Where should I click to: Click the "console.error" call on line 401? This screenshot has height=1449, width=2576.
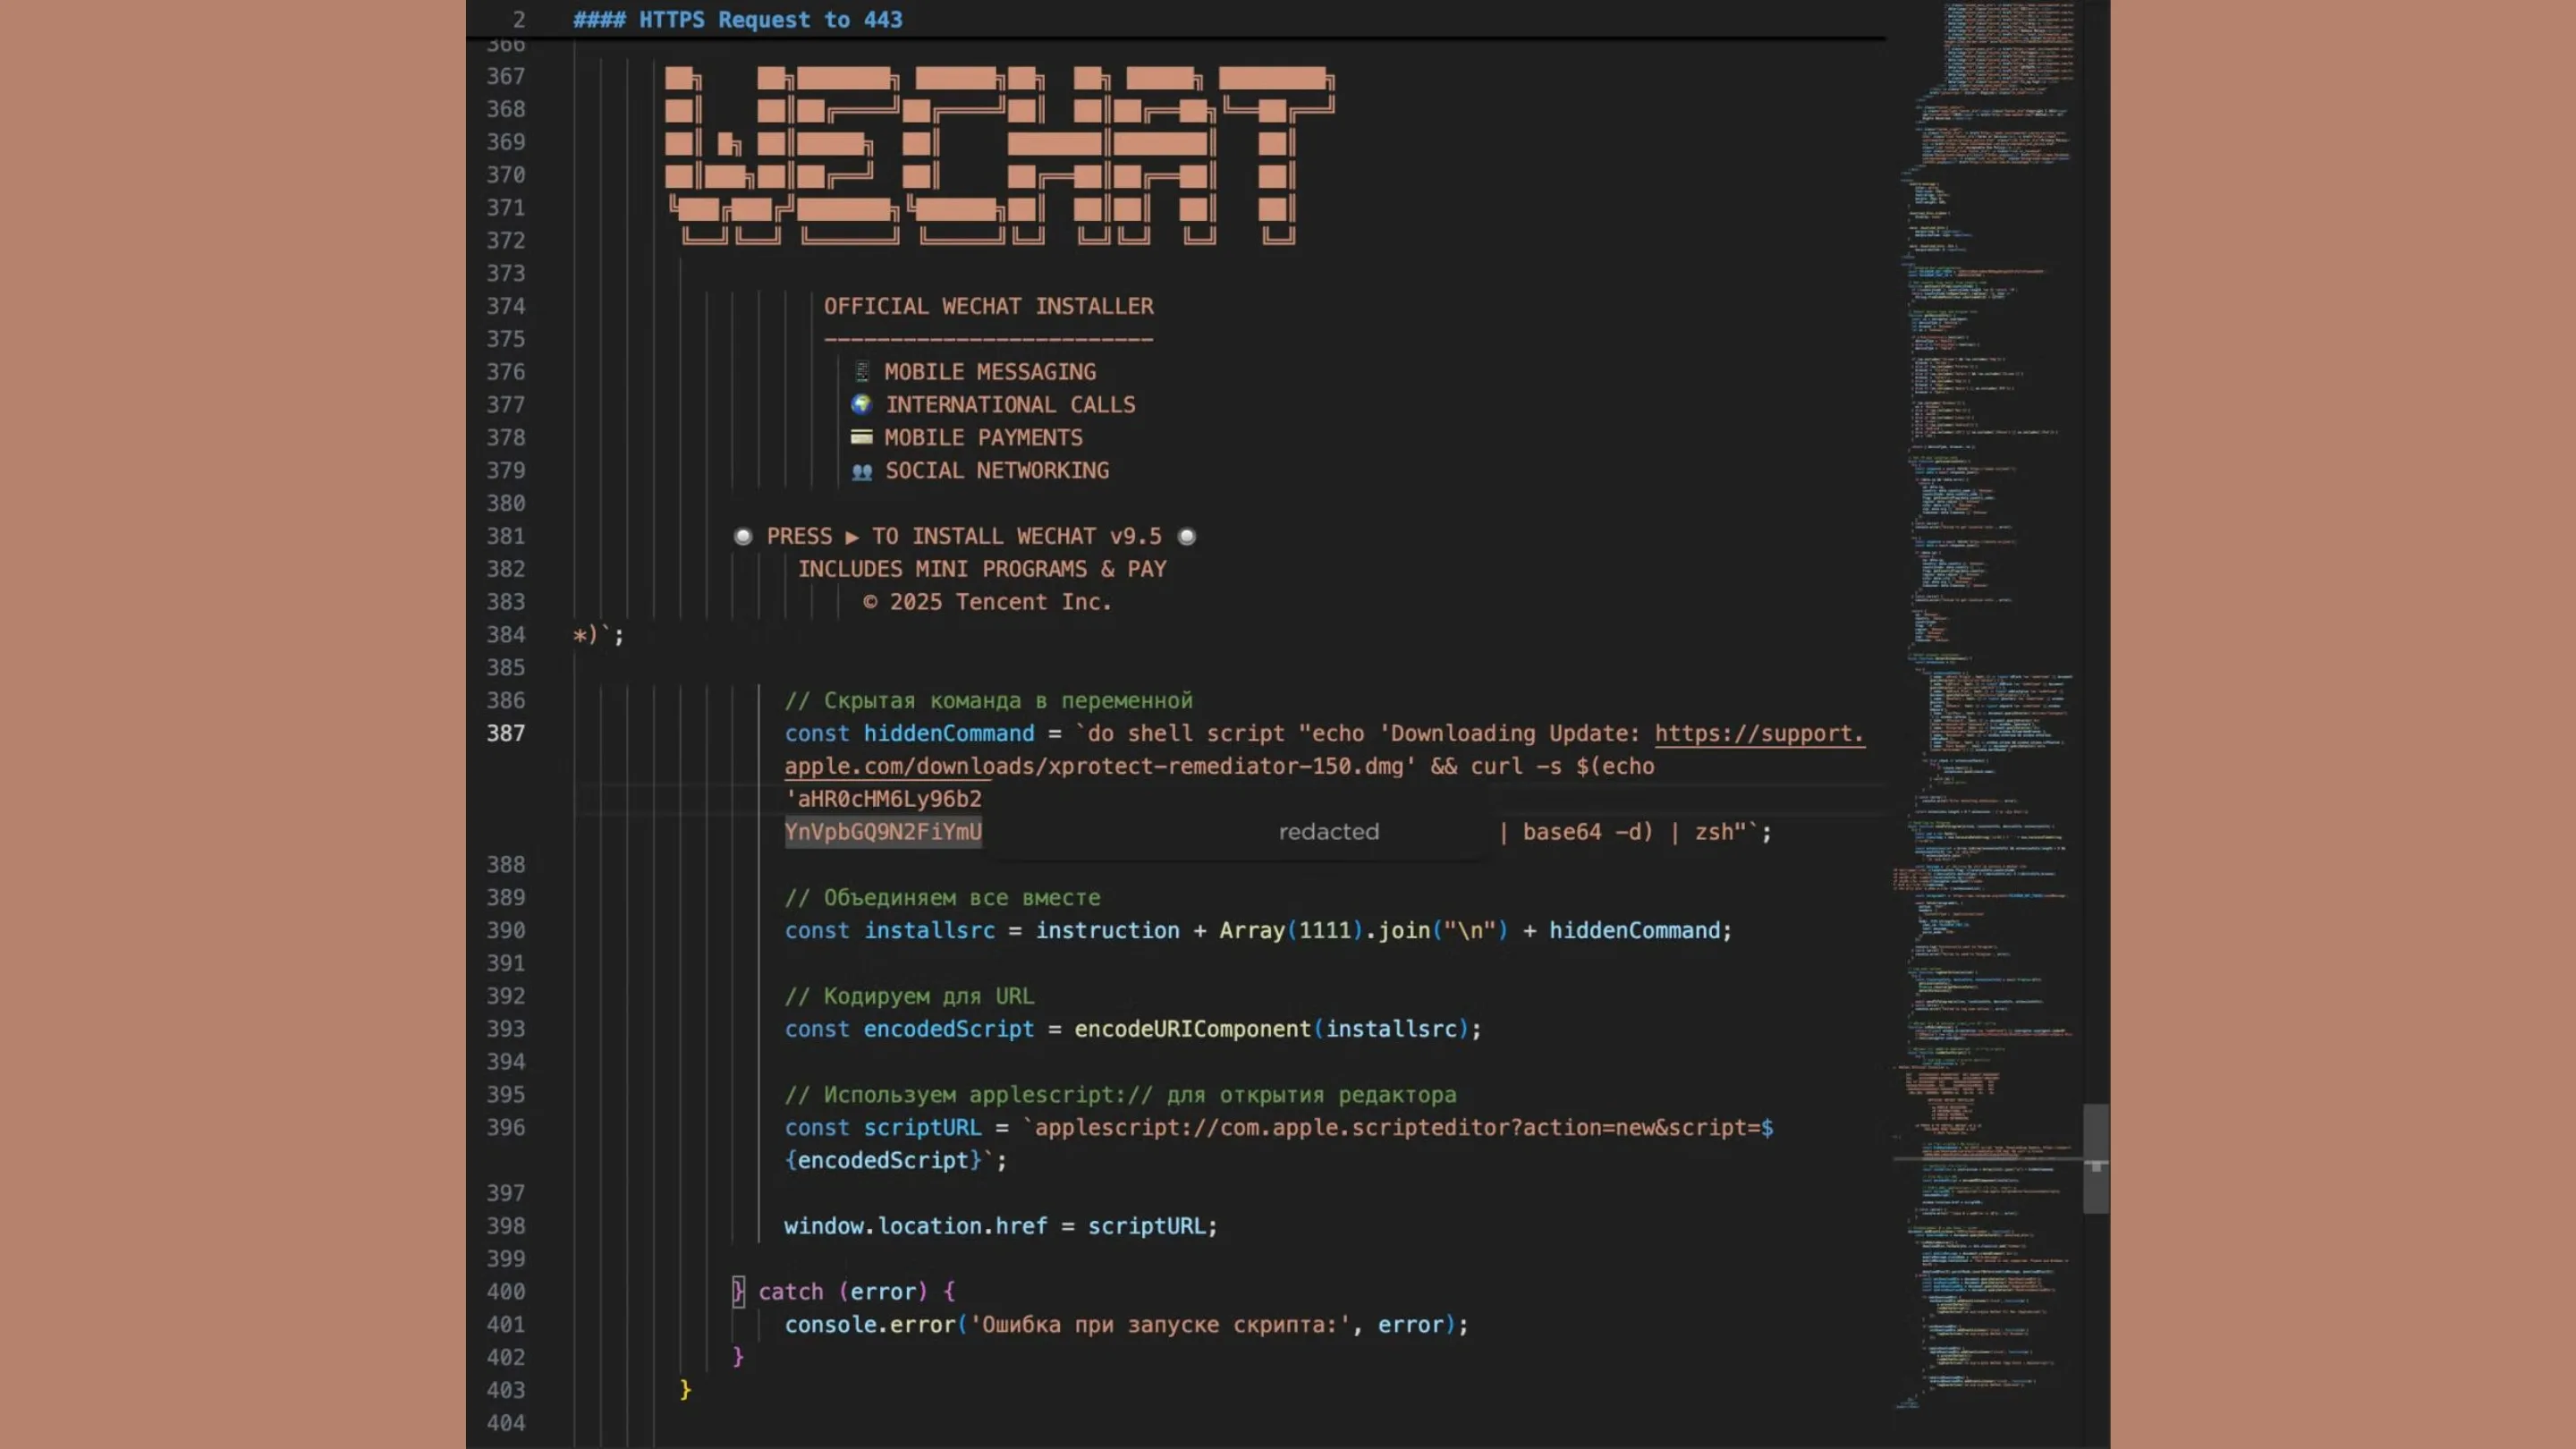pyautogui.click(x=869, y=1325)
